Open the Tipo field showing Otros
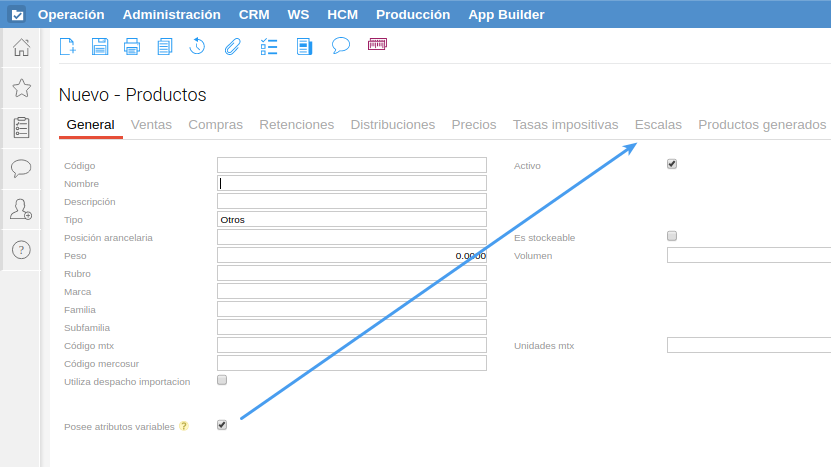831x467 pixels. pyautogui.click(x=351, y=219)
